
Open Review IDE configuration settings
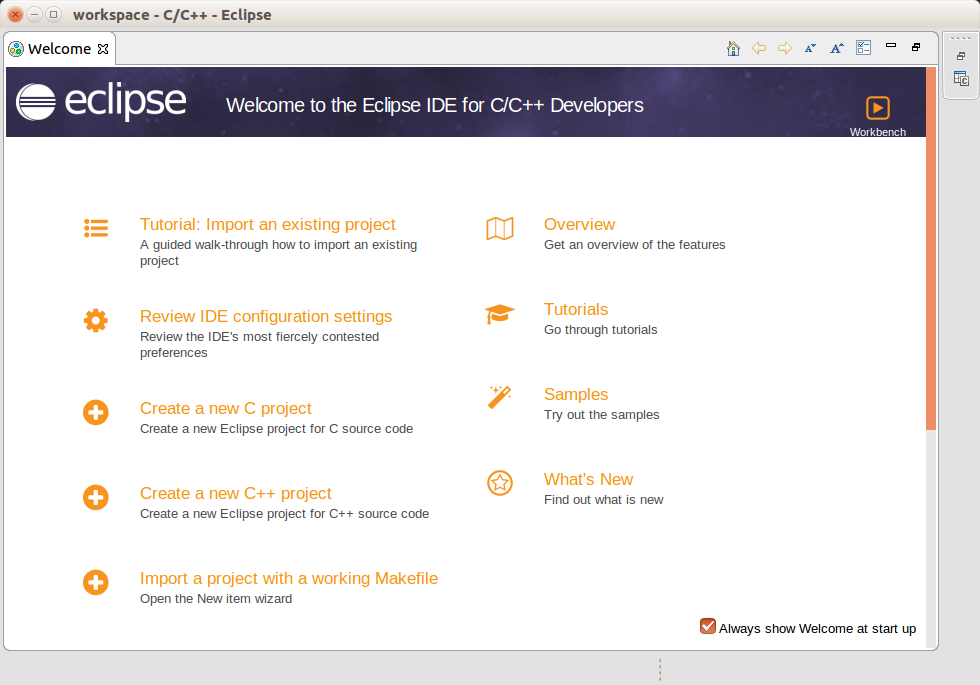[266, 316]
